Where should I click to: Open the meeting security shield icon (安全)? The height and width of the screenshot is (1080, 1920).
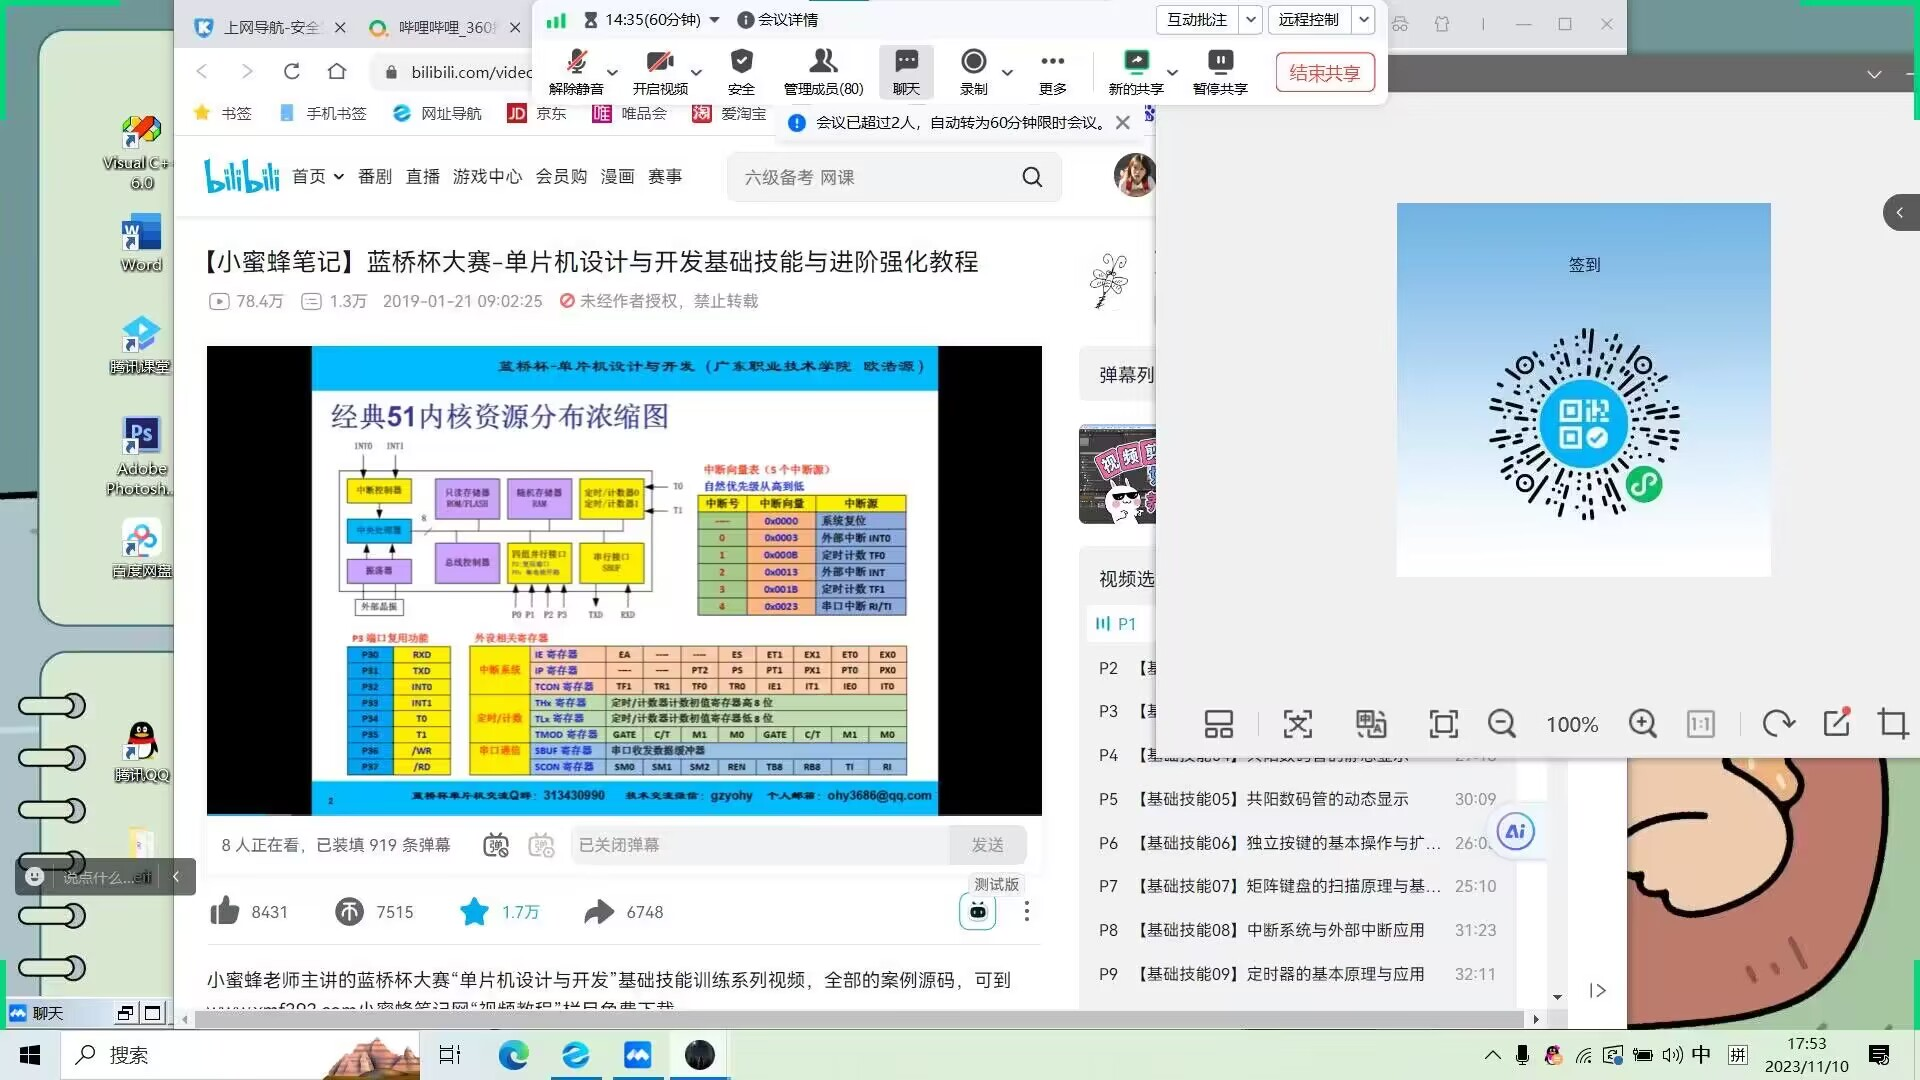(741, 62)
